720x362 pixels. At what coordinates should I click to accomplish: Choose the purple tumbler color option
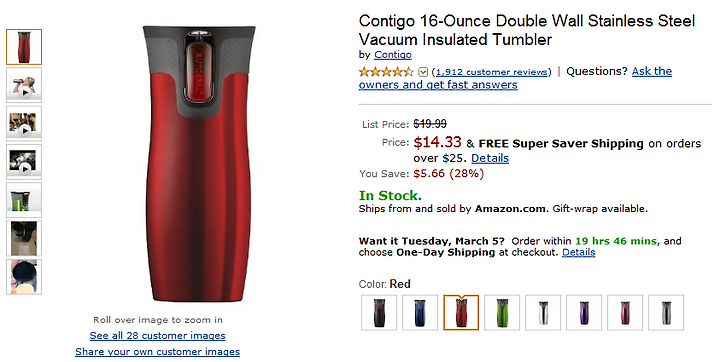tap(584, 312)
